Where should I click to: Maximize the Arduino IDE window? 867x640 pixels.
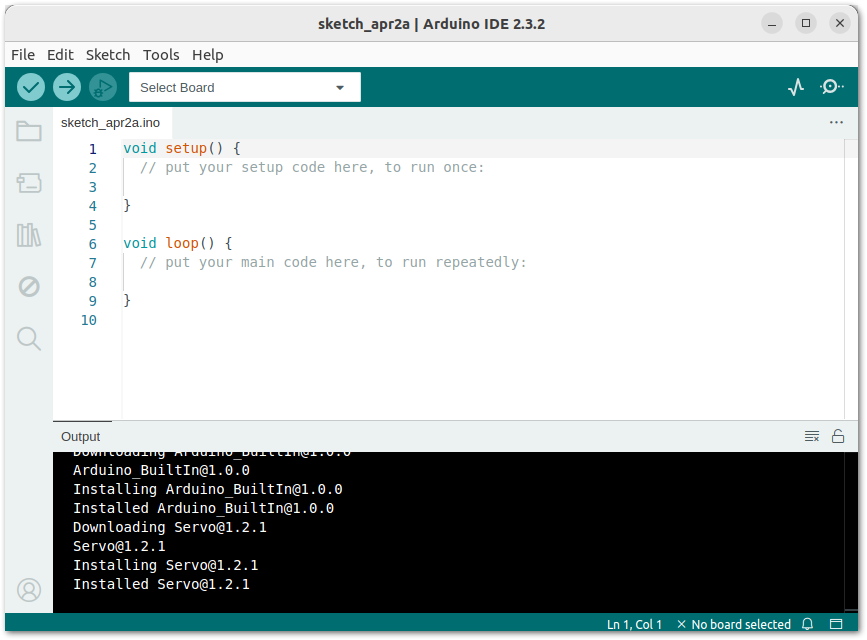[x=806, y=23]
